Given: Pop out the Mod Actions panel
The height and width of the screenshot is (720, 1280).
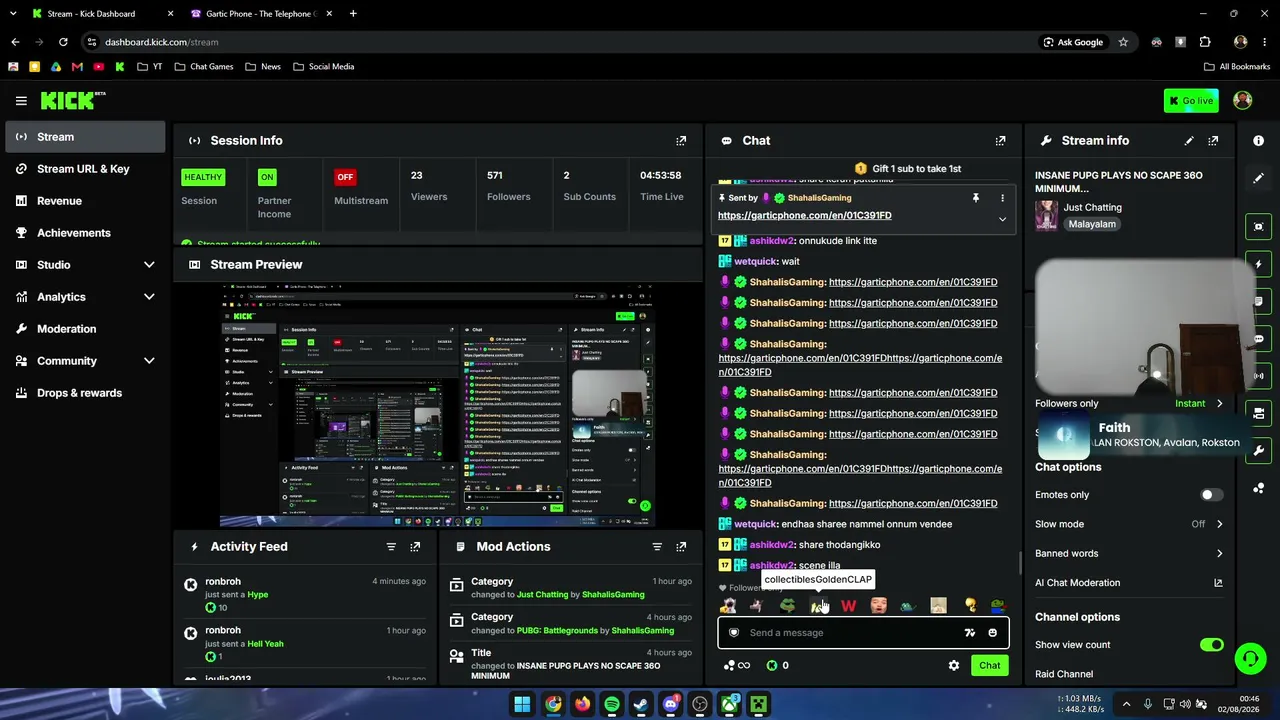Looking at the screenshot, I should pos(681,547).
